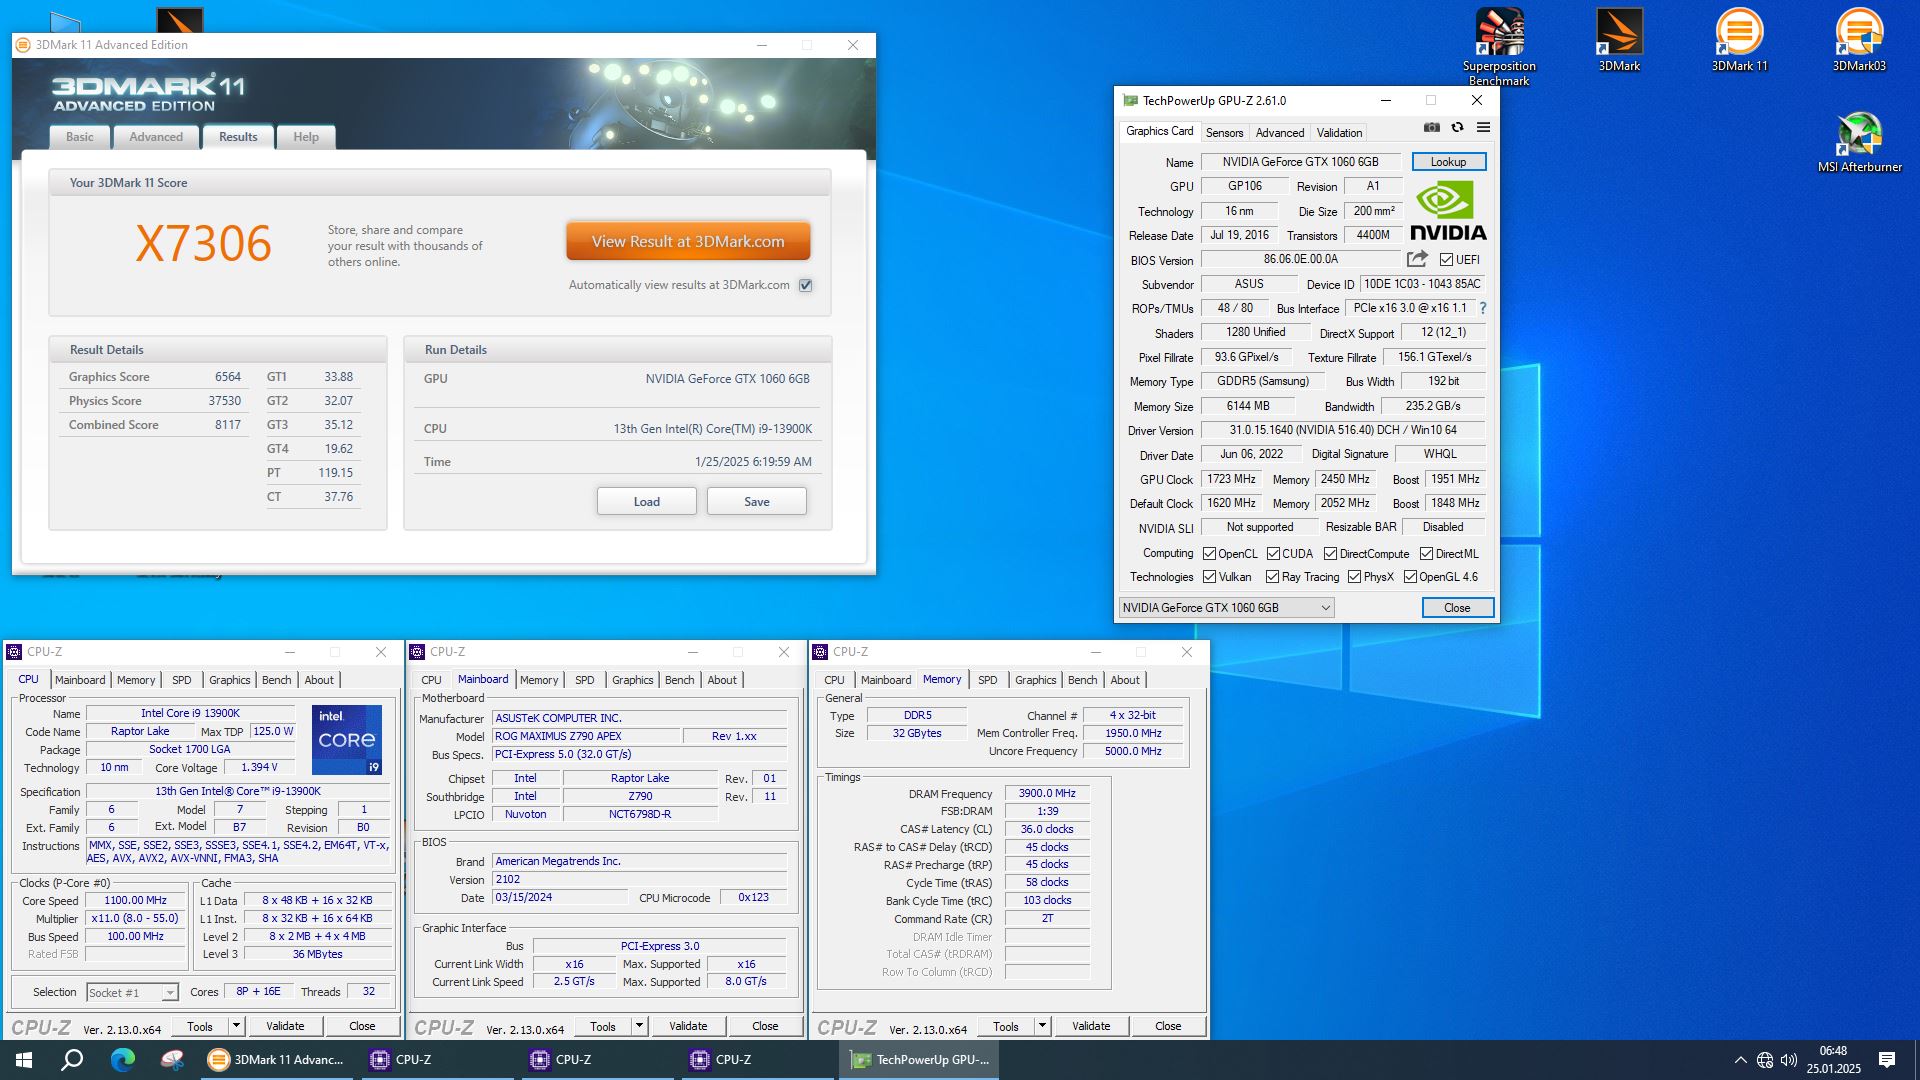The height and width of the screenshot is (1080, 1920).
Task: Click the GPU Name field in GPU-Z
Action: tap(1300, 162)
